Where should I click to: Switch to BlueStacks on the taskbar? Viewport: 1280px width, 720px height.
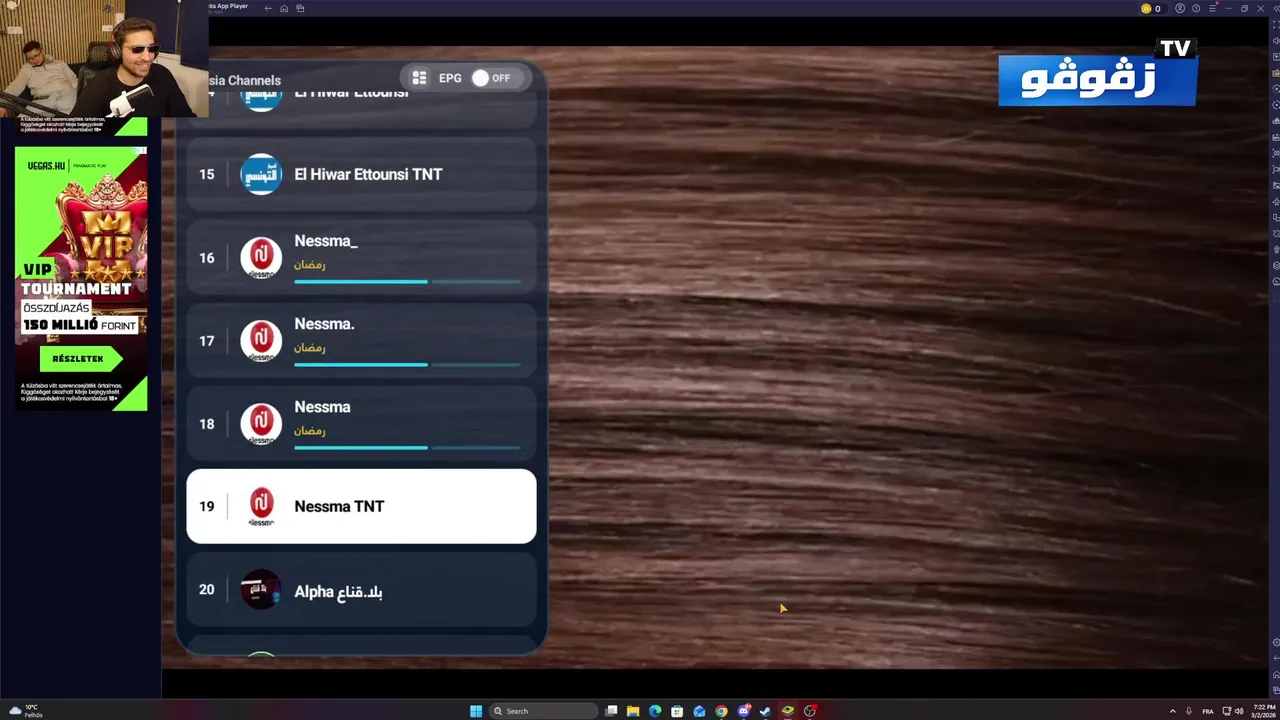click(x=787, y=711)
